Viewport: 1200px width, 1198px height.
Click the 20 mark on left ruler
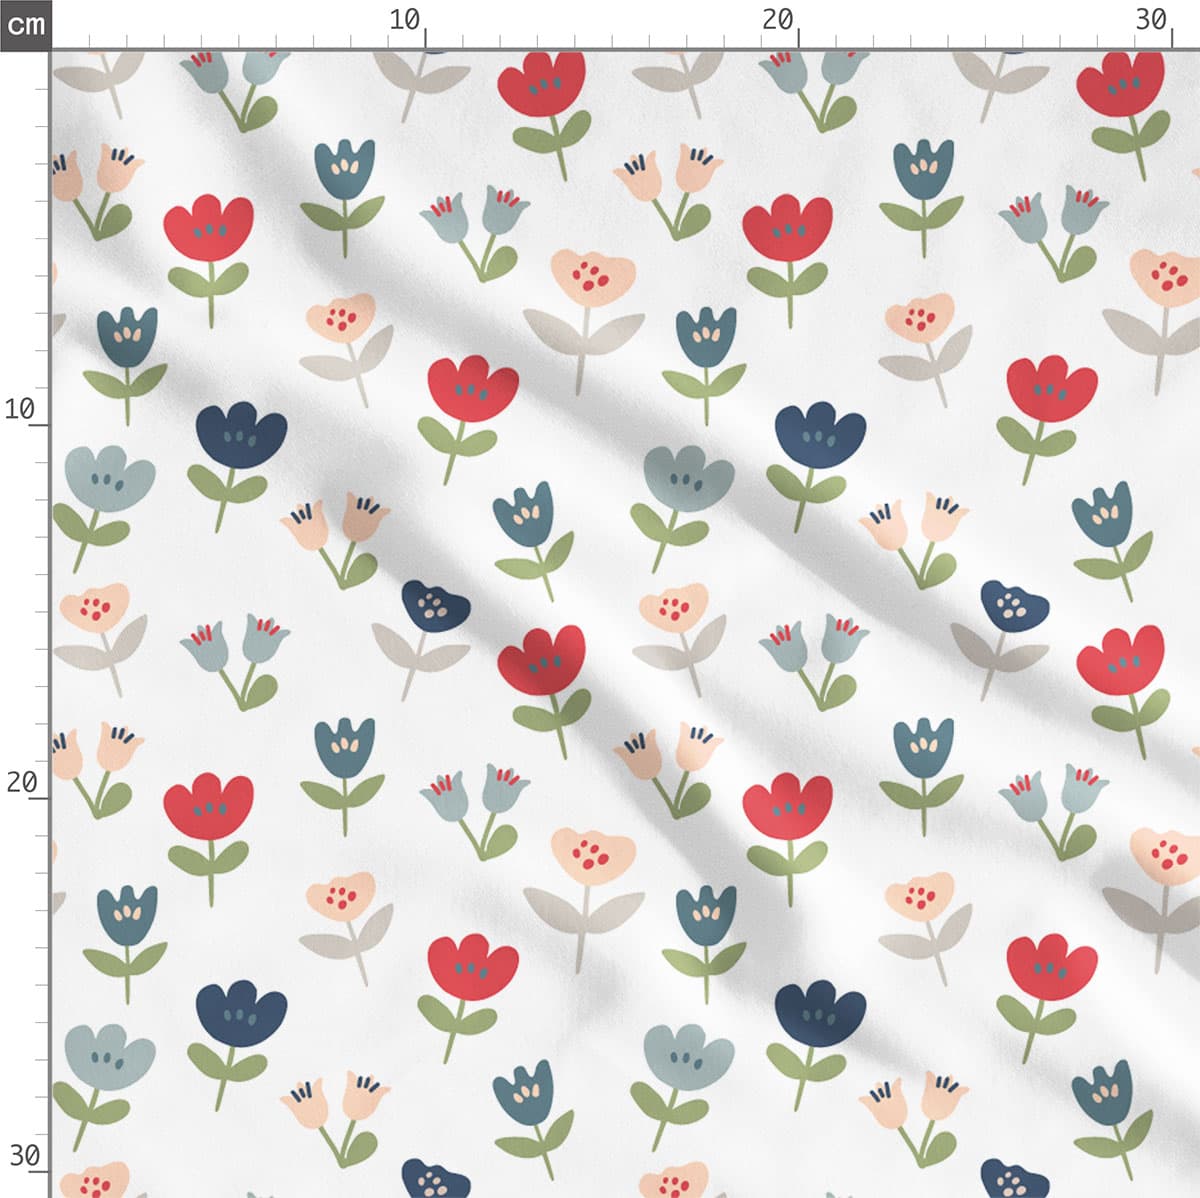(x=21, y=782)
